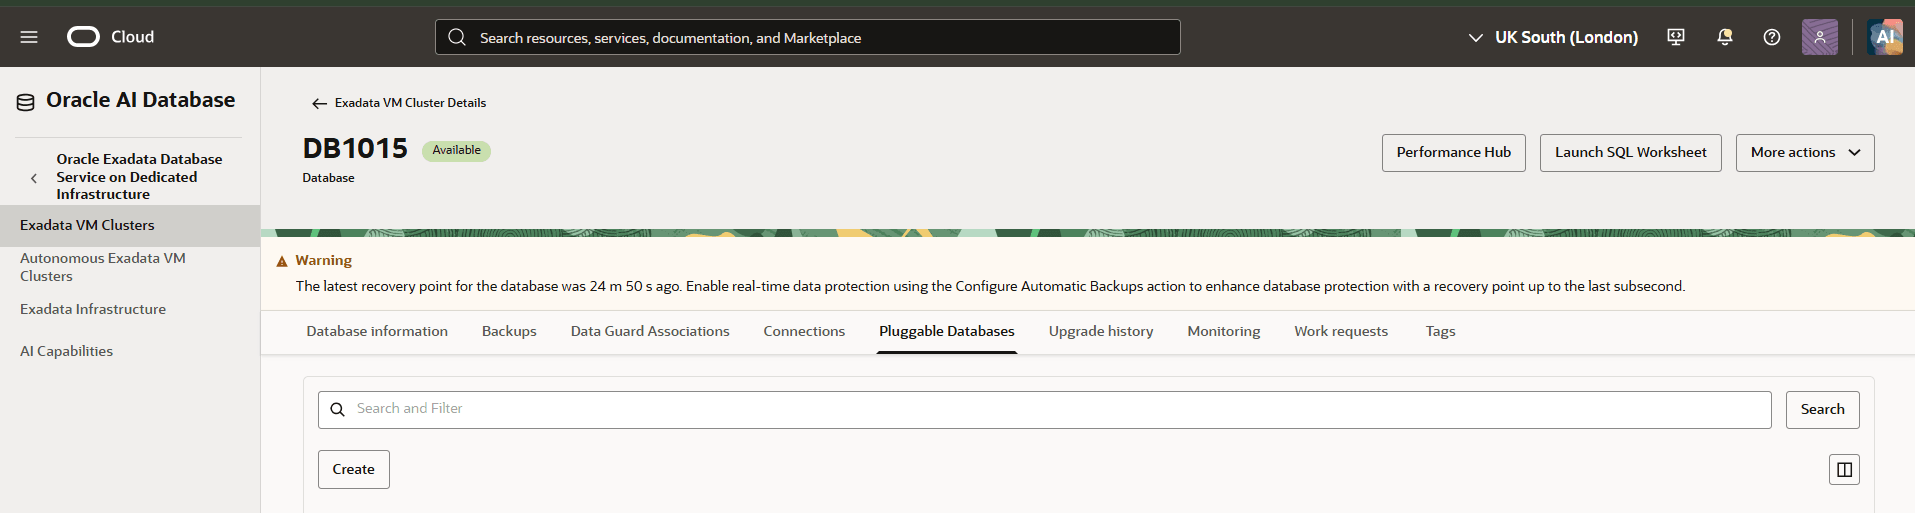Select the Pluggable Databases tab
The image size is (1915, 513).
[x=947, y=331]
